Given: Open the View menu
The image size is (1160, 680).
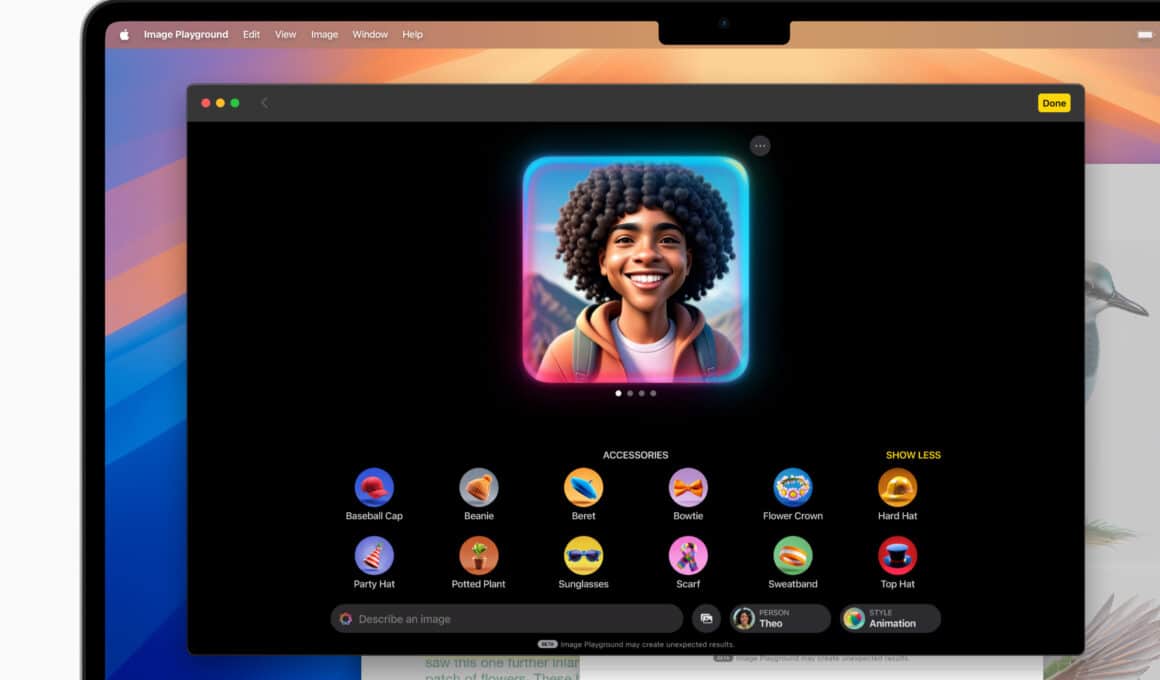Looking at the screenshot, I should 286,35.
